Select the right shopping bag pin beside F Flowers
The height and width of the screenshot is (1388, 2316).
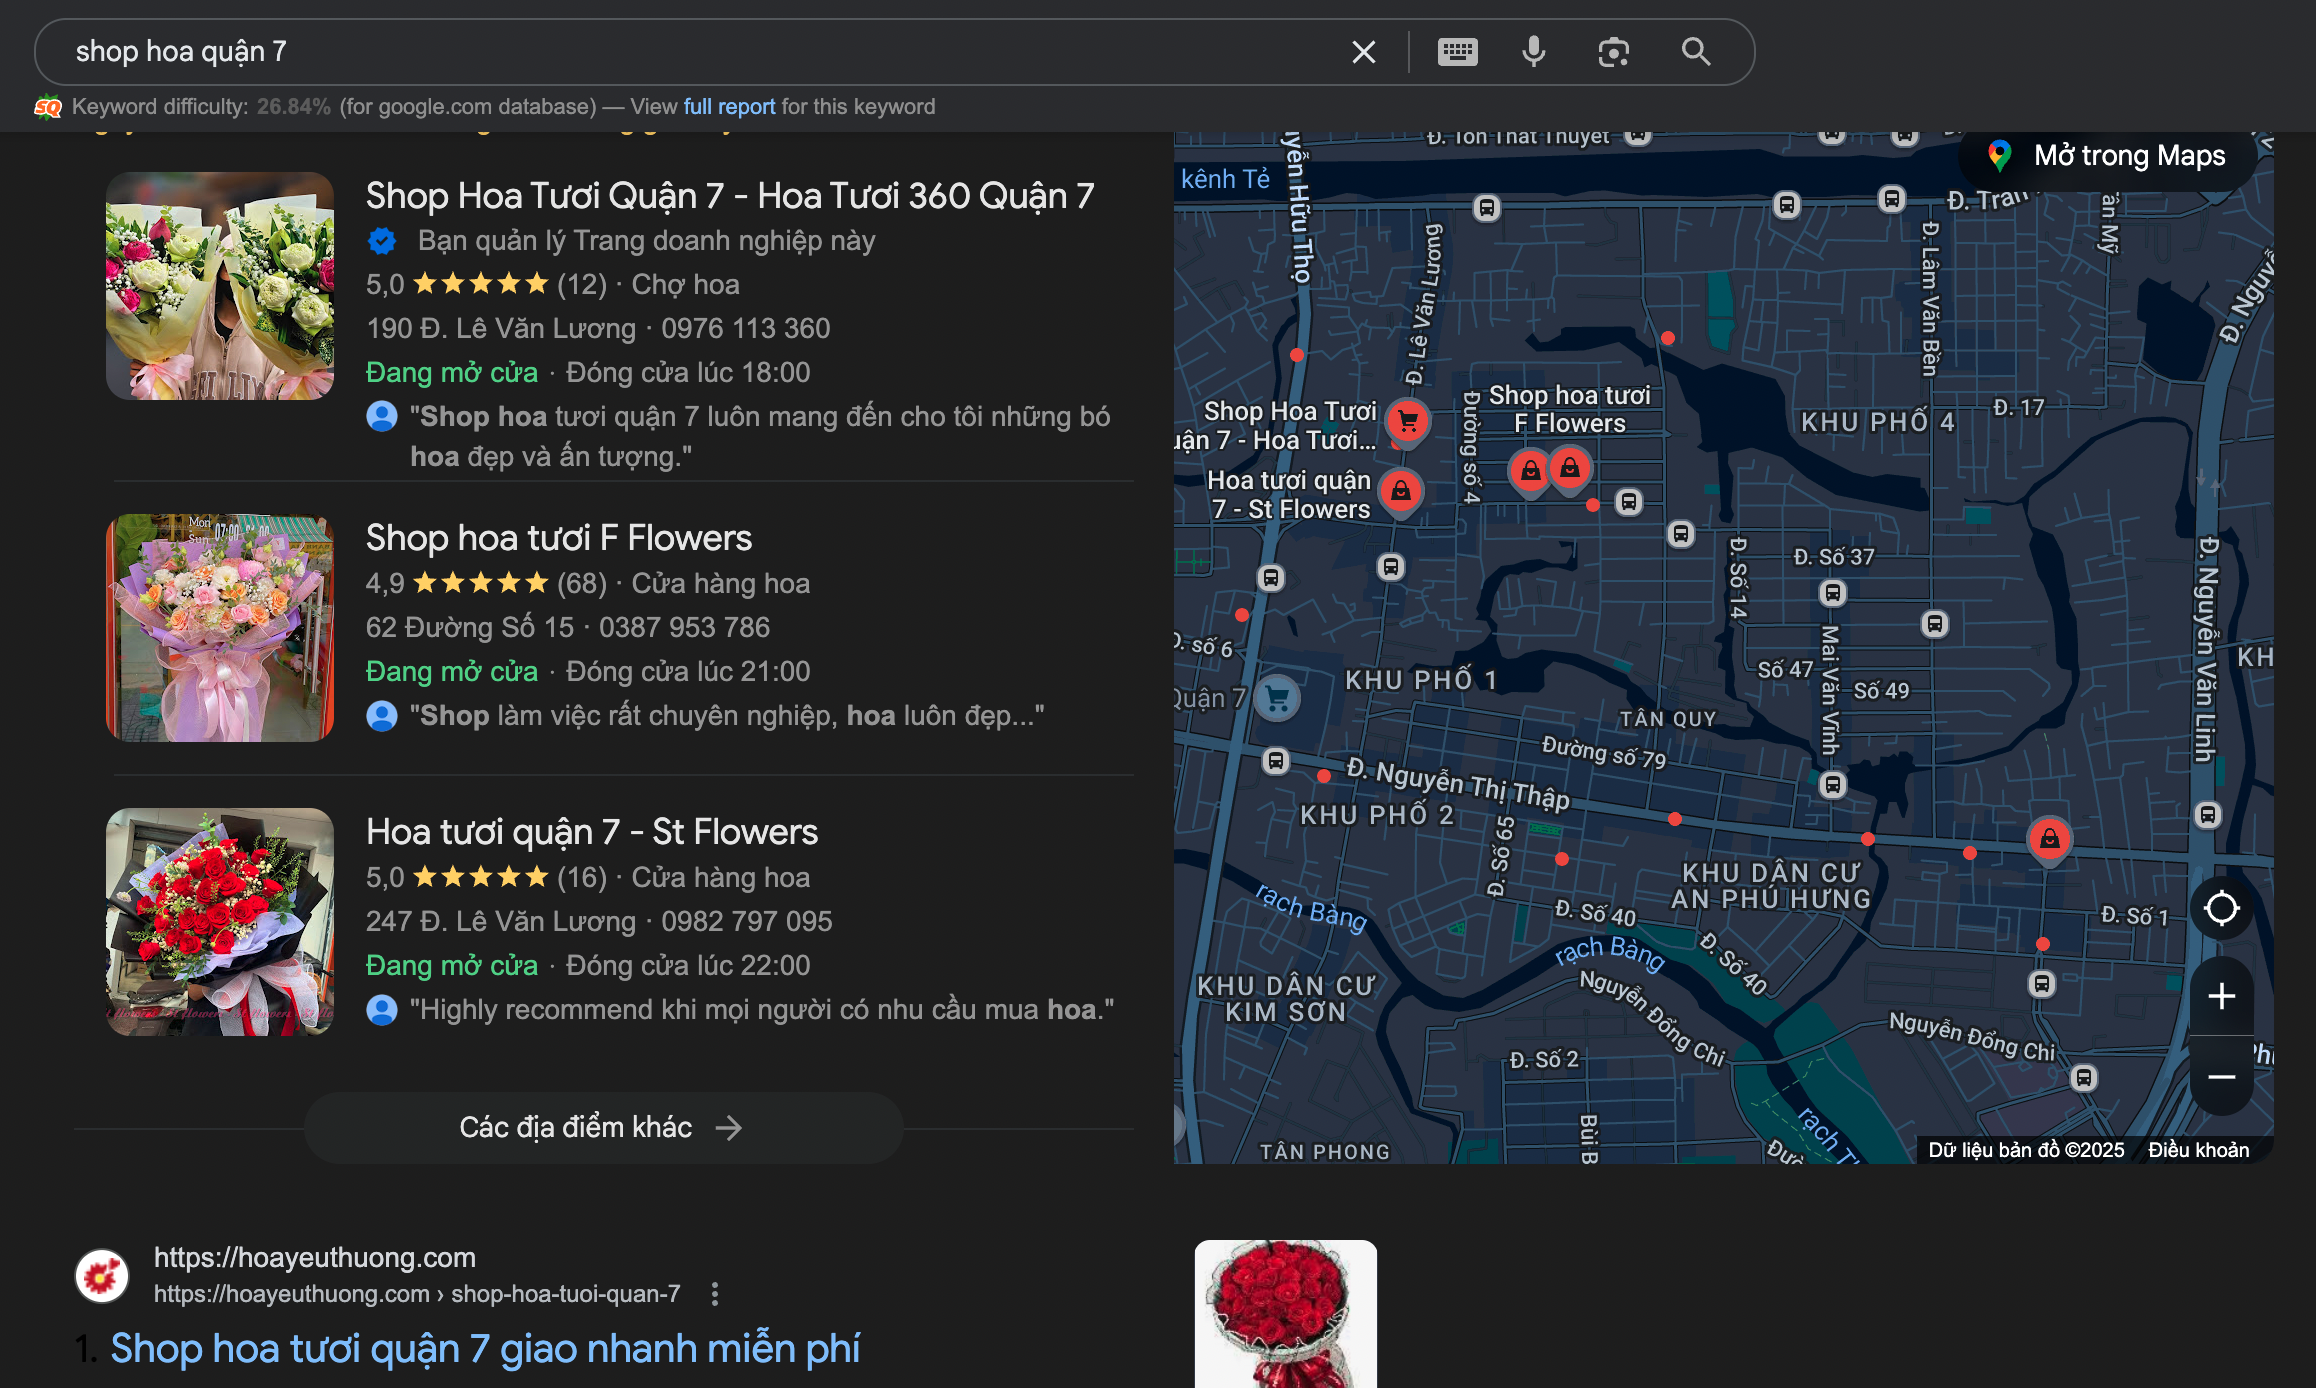click(x=1570, y=470)
